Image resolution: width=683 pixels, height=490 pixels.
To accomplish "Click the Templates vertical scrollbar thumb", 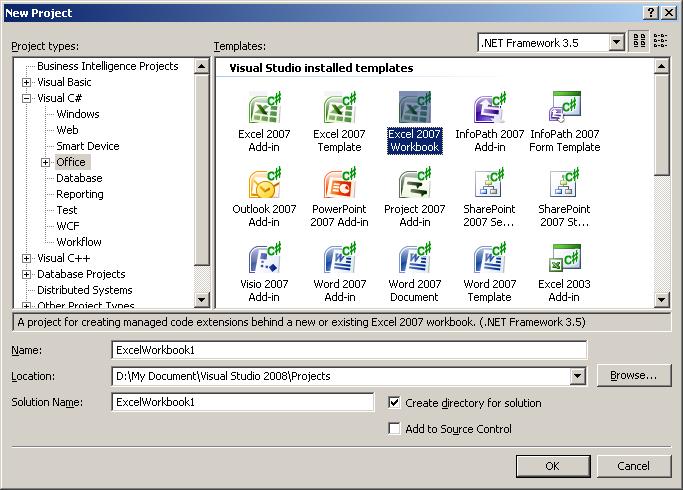I will pos(662,125).
